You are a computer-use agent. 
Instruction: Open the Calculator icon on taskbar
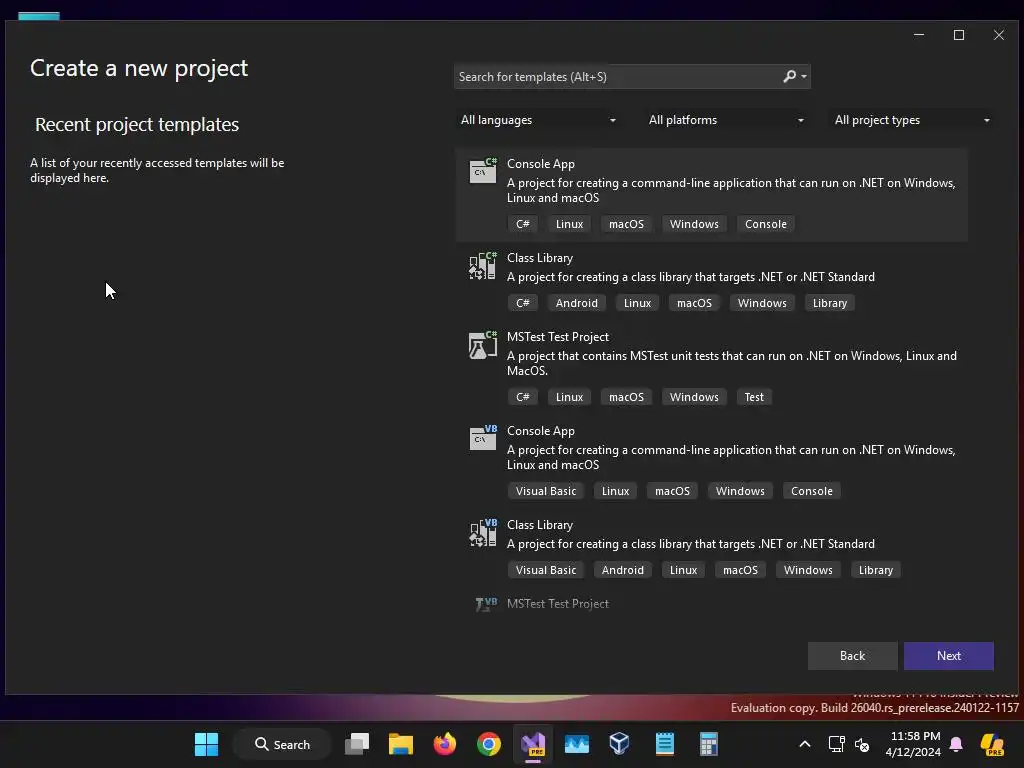point(709,744)
